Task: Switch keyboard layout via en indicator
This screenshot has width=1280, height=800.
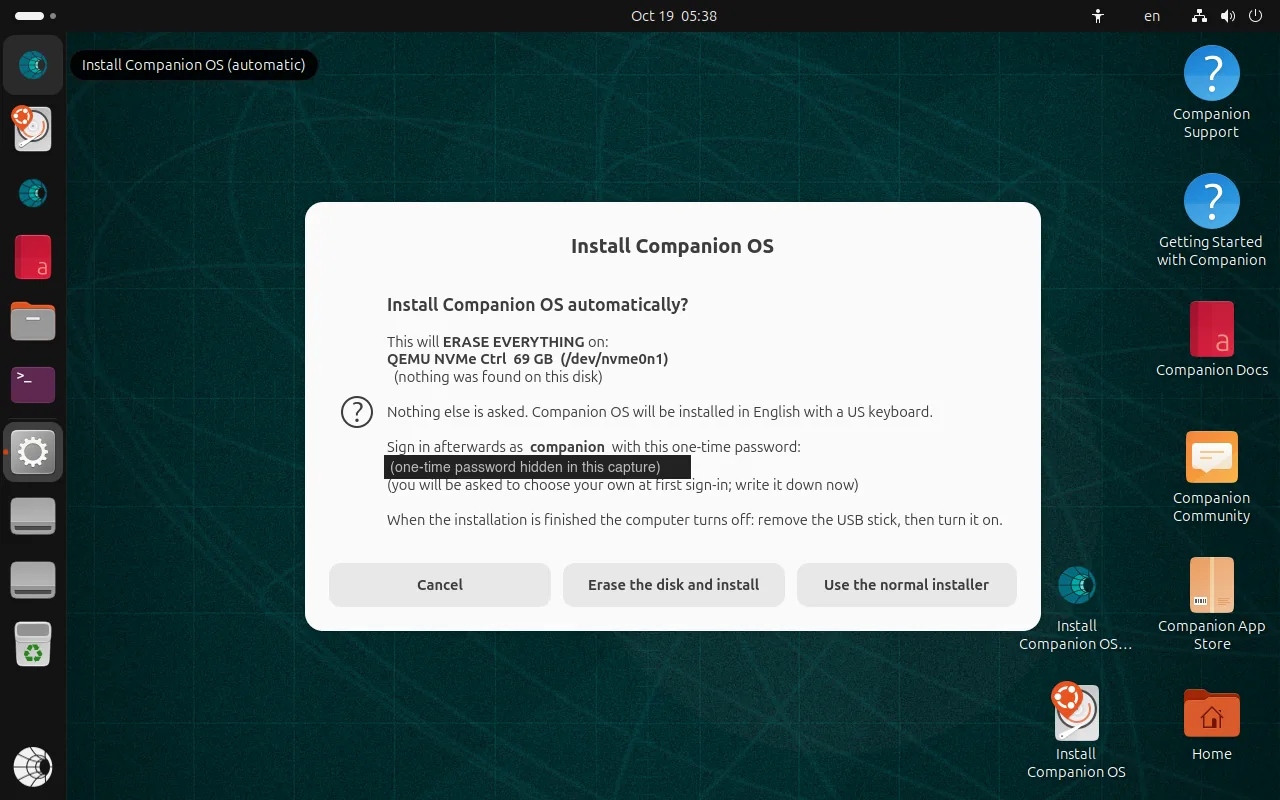Action: 1152,16
